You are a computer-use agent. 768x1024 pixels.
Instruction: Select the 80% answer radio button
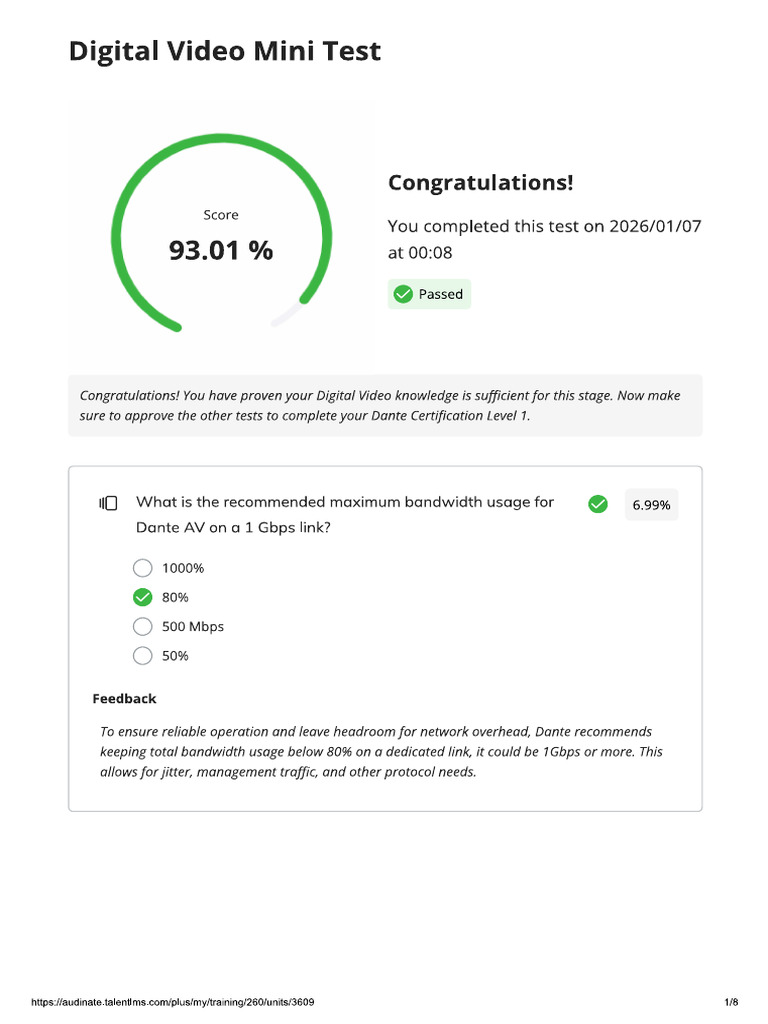click(x=143, y=598)
